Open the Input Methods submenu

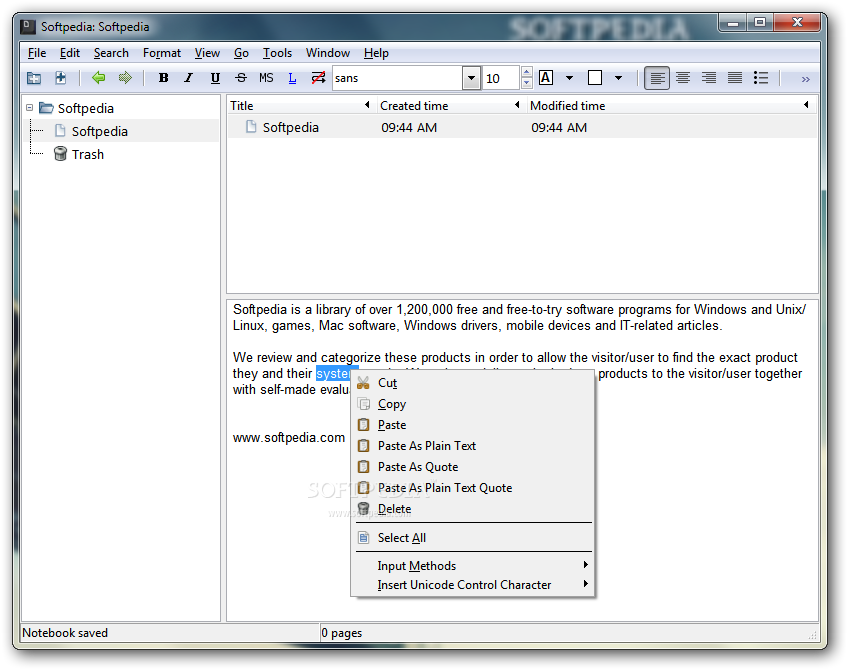click(473, 566)
